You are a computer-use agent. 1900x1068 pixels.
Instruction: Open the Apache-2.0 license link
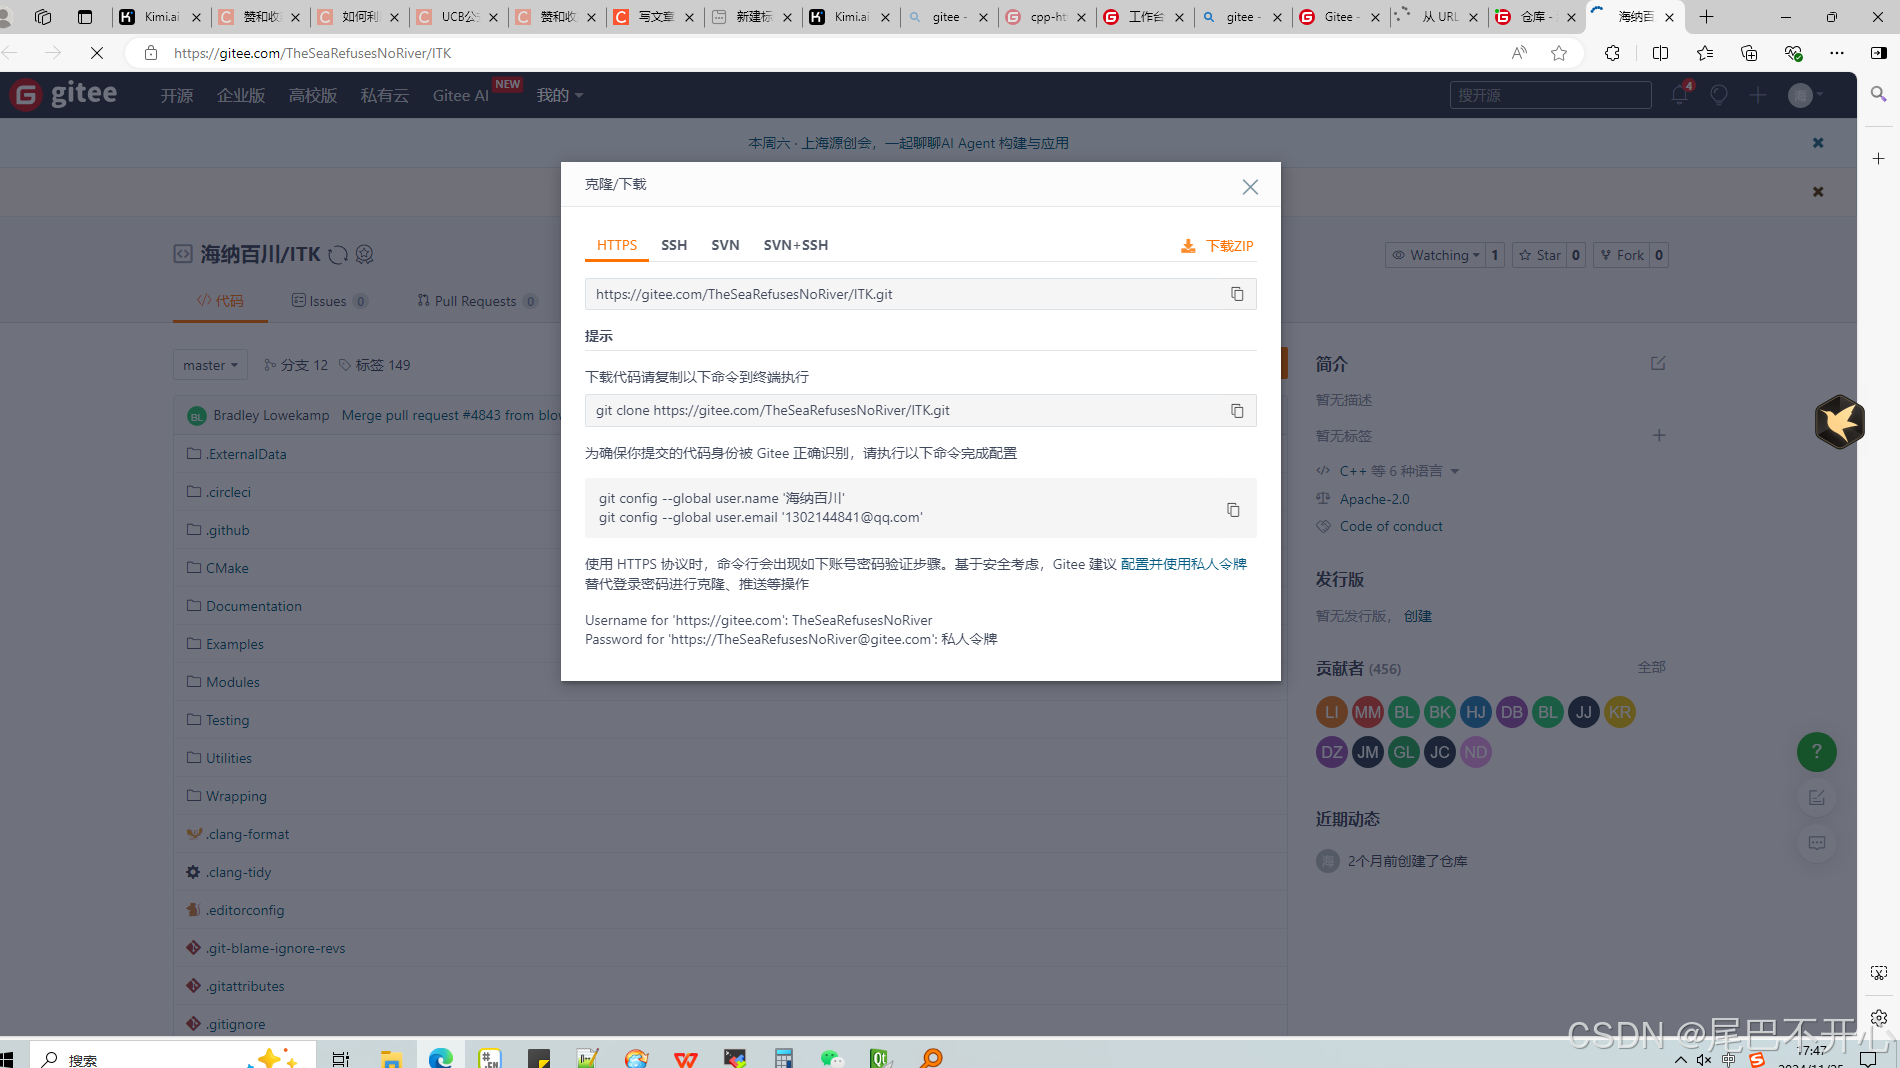point(1375,499)
